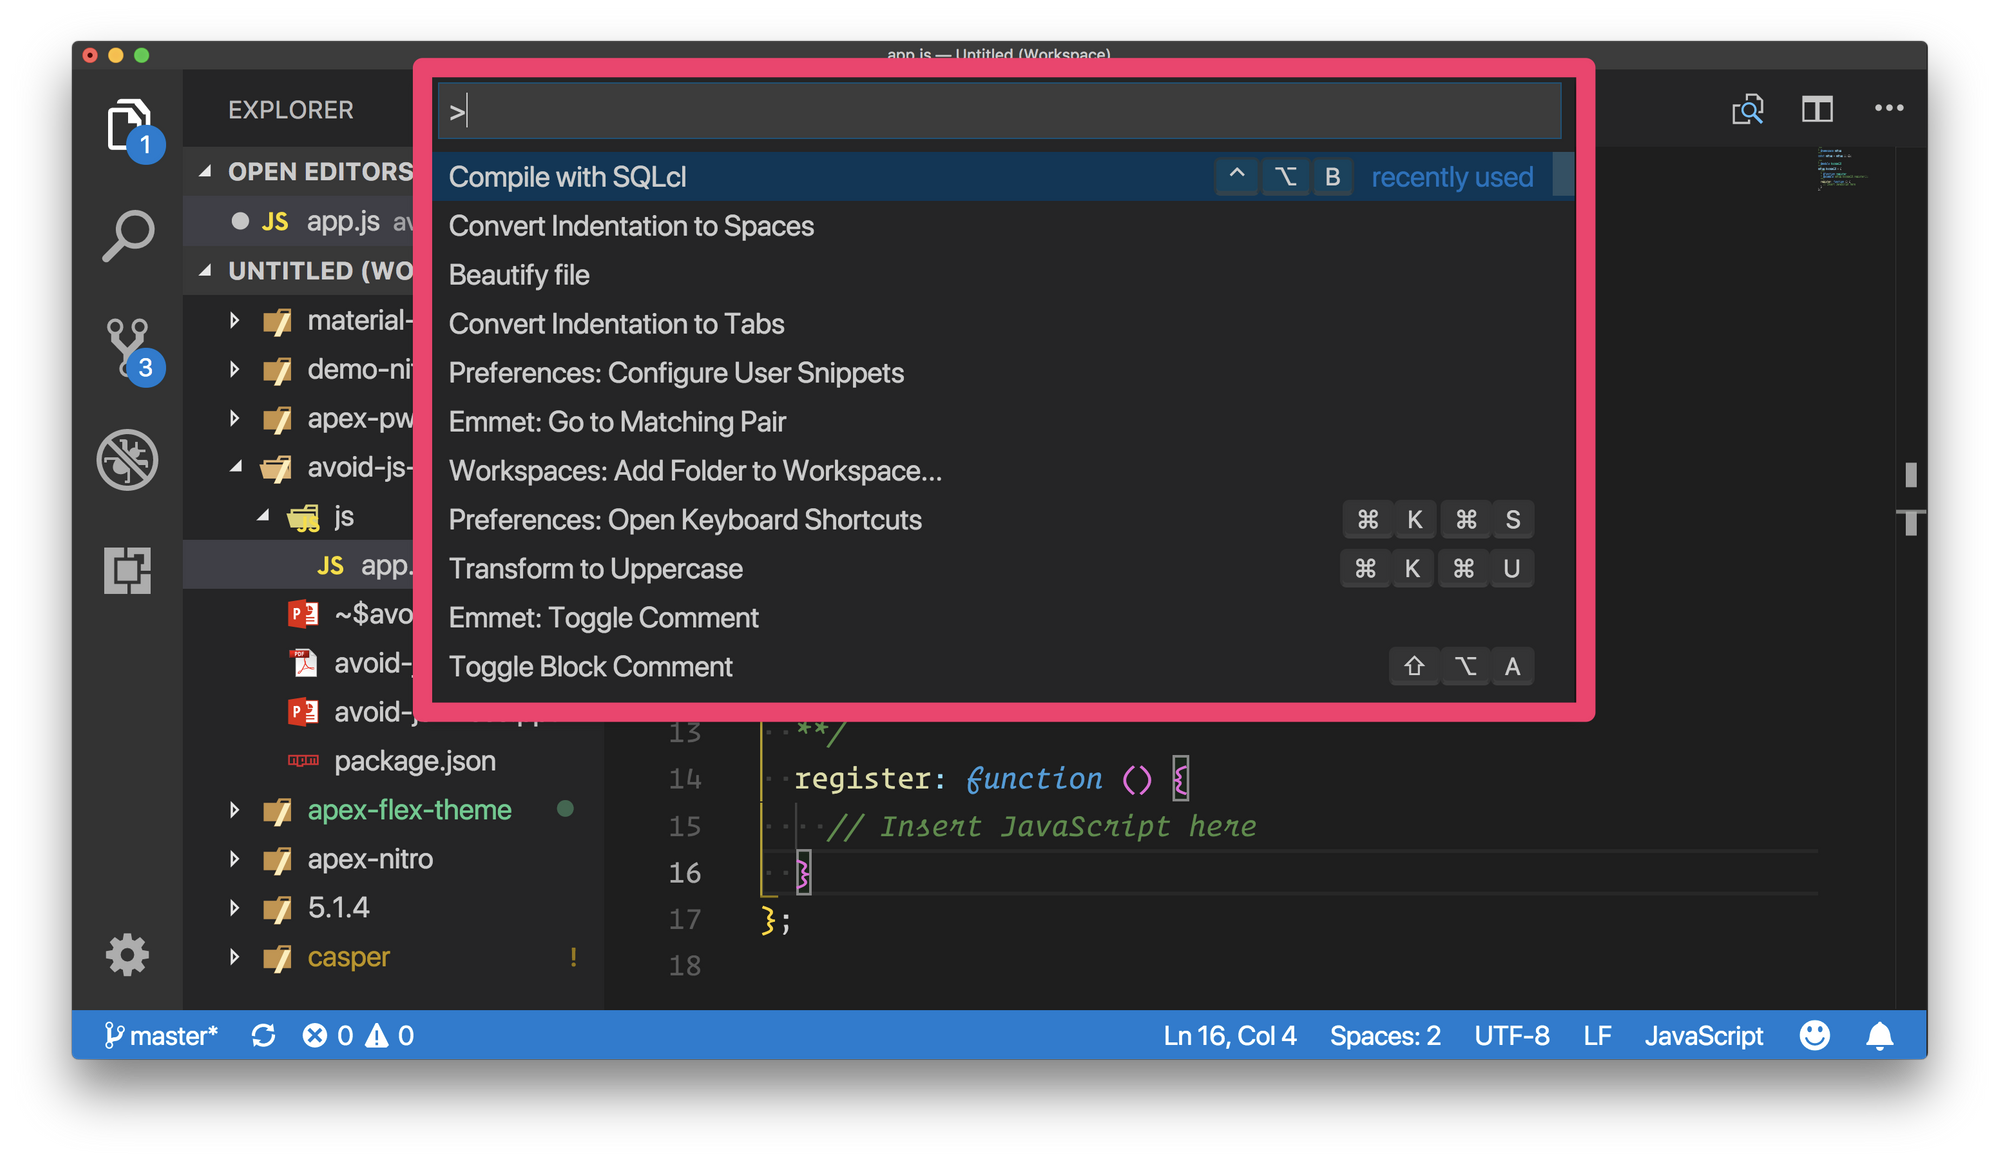Screen dimensions: 2000x1162
Task: Open Source Control showing 3 pending changes
Action: click(x=128, y=345)
